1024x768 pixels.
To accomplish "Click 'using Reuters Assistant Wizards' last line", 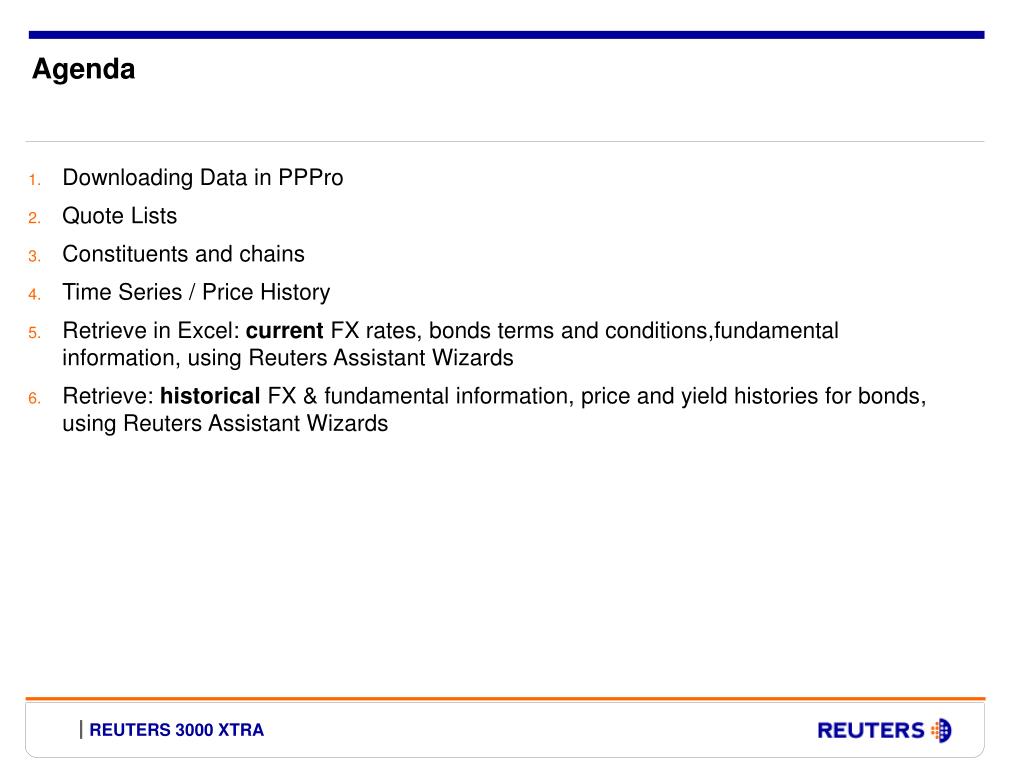I will [x=225, y=423].
